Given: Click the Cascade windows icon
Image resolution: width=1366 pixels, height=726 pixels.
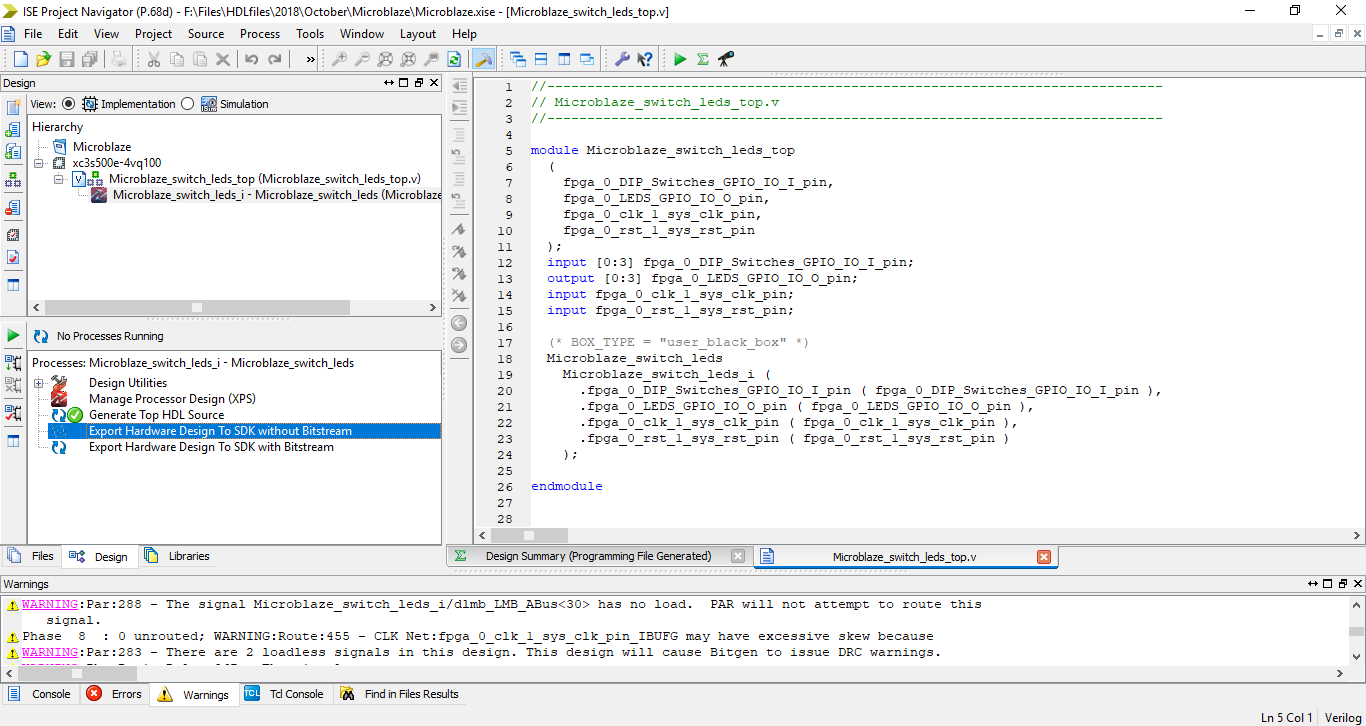Looking at the screenshot, I should coord(518,59).
